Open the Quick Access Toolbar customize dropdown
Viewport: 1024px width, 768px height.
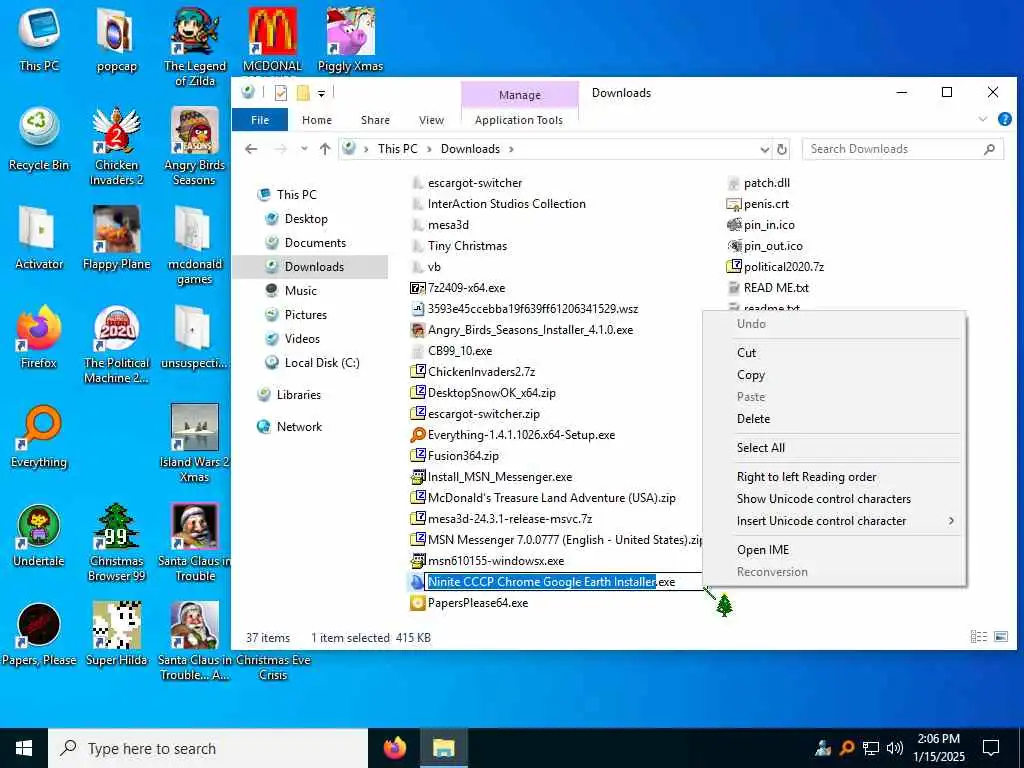[x=321, y=93]
